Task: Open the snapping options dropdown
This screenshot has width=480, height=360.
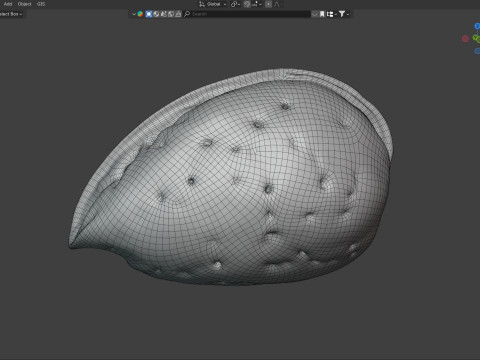Action: click(256, 4)
